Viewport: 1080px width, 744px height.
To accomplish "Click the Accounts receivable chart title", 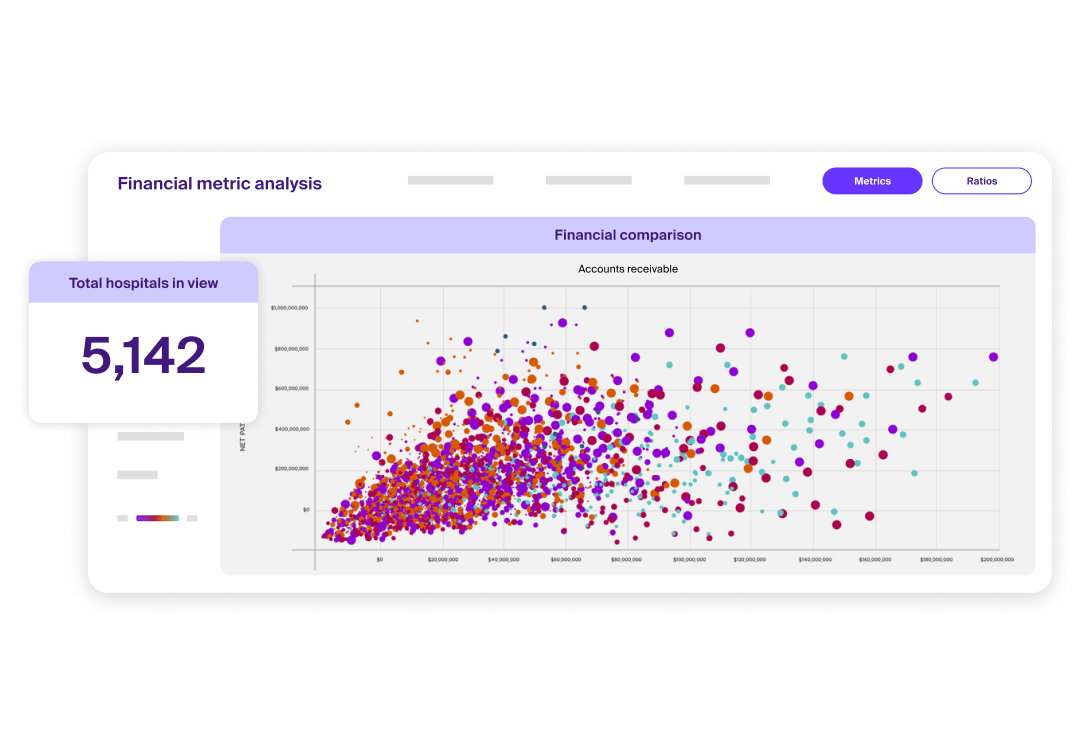I will [x=627, y=269].
